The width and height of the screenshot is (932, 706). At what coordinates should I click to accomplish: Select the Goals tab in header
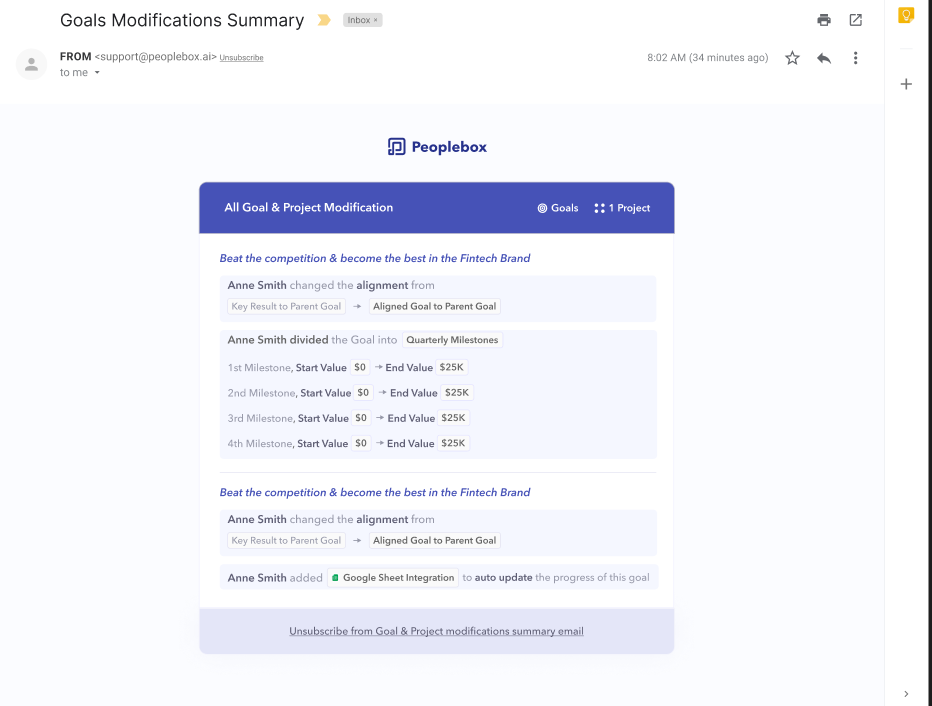pyautogui.click(x=558, y=208)
